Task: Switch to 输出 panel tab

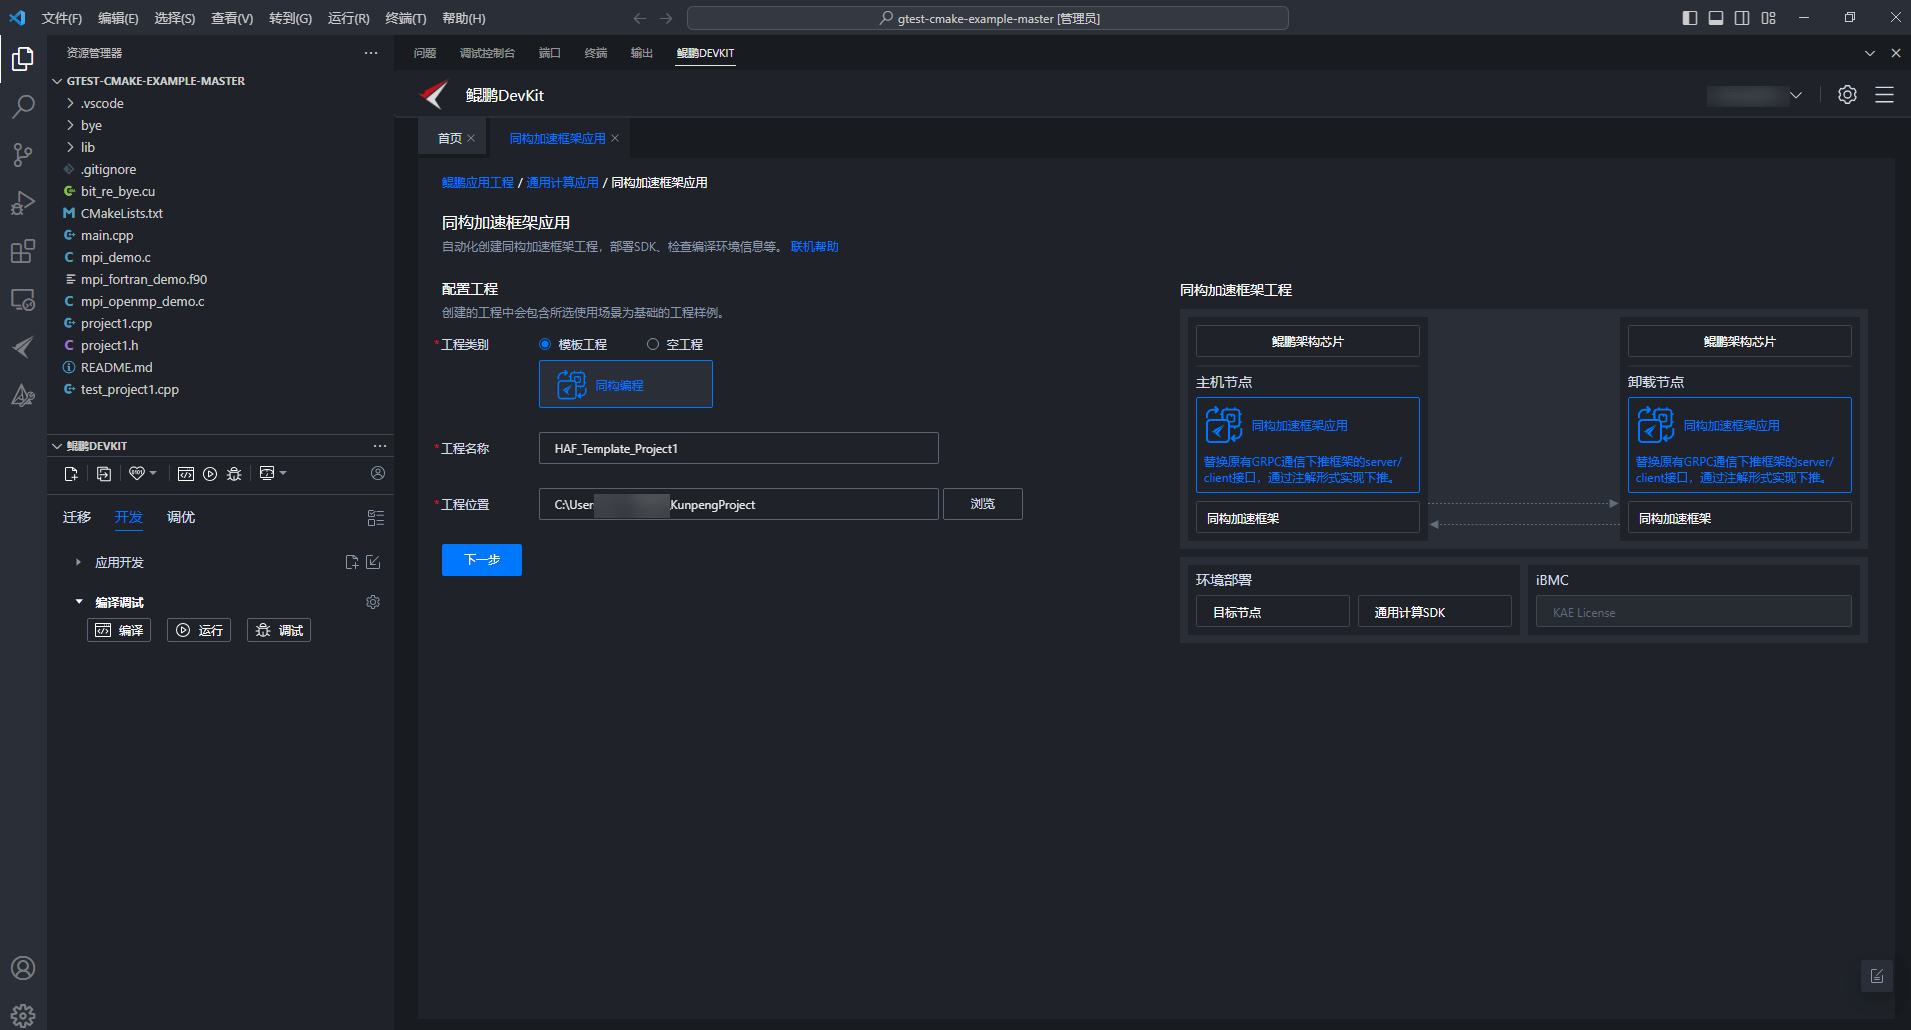Action: 642,53
